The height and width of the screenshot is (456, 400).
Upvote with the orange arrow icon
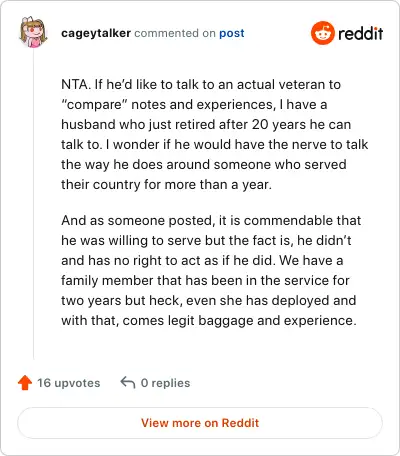[25, 383]
